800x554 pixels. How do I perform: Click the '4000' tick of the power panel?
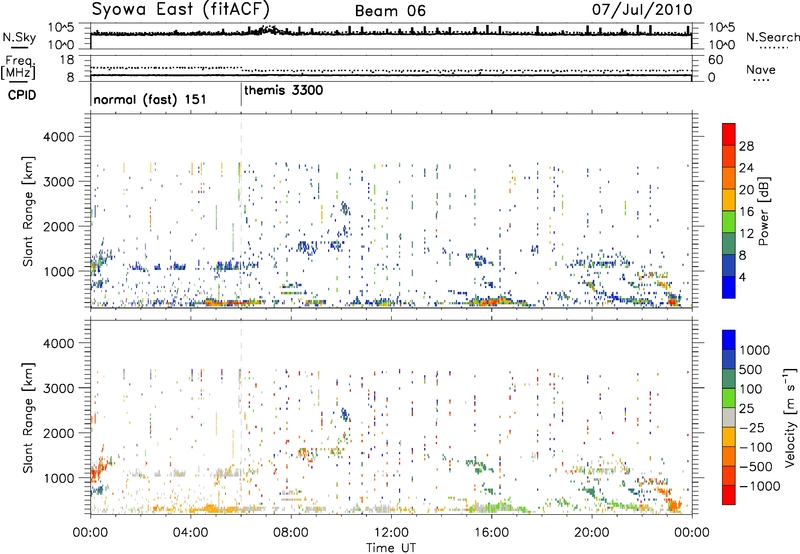tap(58, 137)
